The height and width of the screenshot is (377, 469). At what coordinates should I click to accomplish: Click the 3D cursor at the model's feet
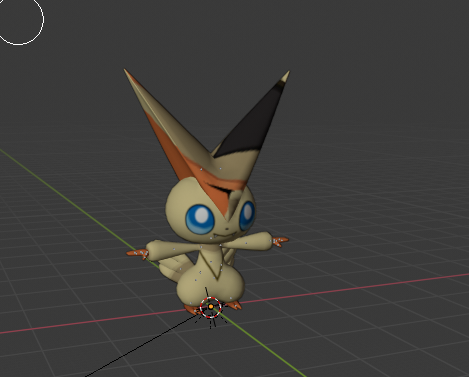point(211,307)
